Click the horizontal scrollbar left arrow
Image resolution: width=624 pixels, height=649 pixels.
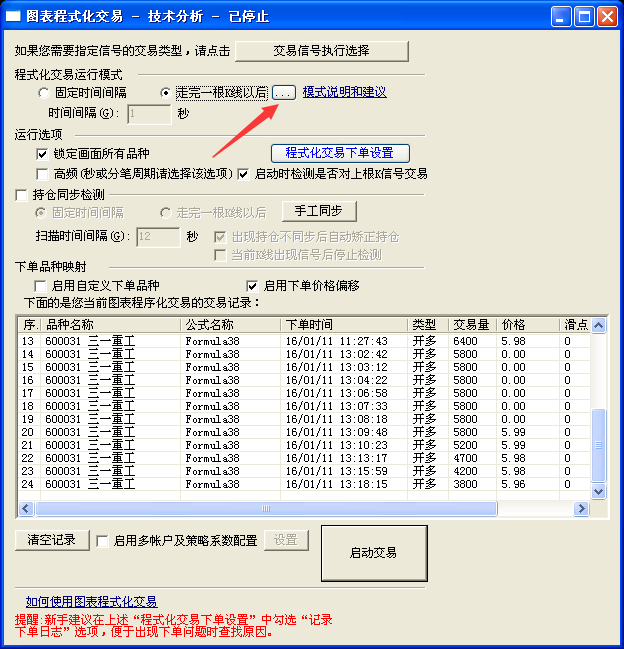26,508
